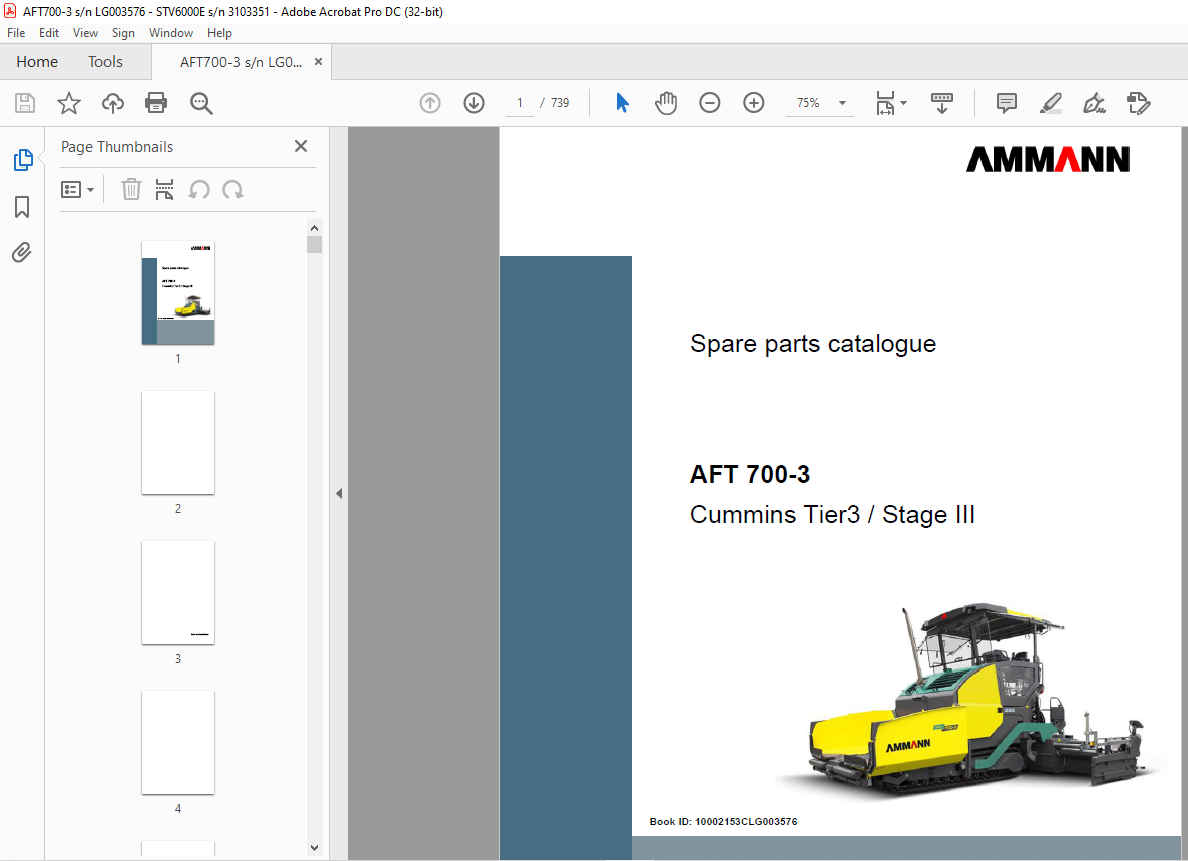Image resolution: width=1188 pixels, height=861 pixels.
Task: Toggle Page Thumbnails panel icon
Action: (x=23, y=160)
